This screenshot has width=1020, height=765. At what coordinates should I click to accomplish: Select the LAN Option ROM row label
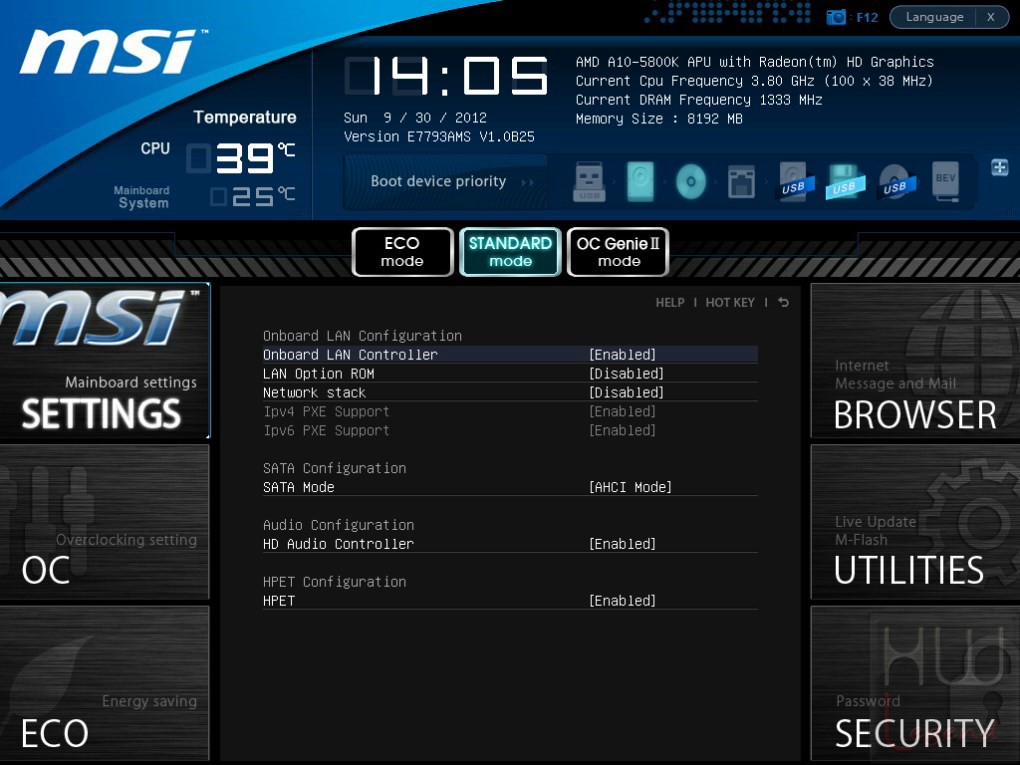[318, 373]
